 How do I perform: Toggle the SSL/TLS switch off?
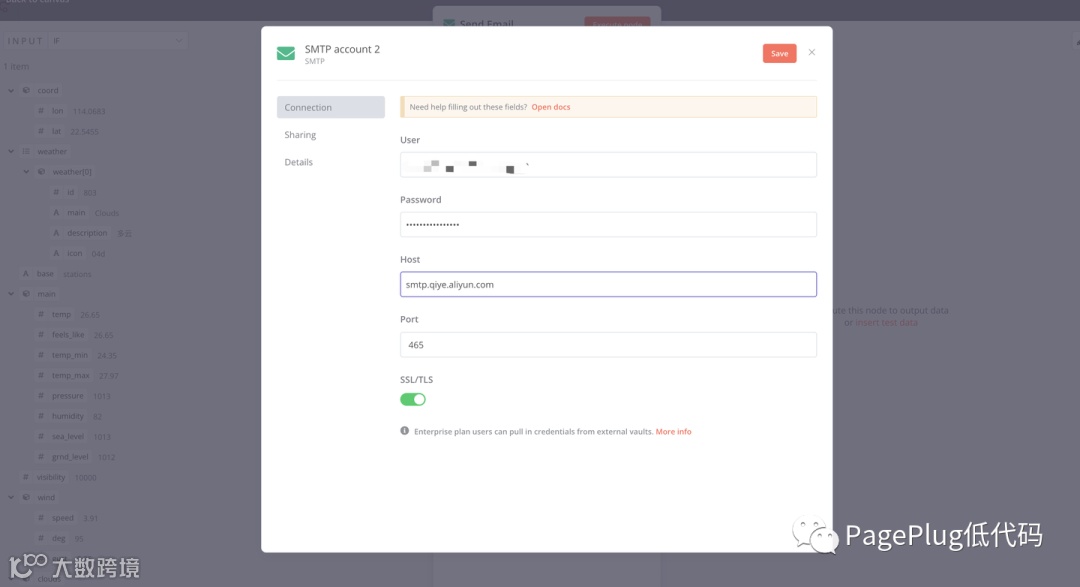[x=413, y=400]
